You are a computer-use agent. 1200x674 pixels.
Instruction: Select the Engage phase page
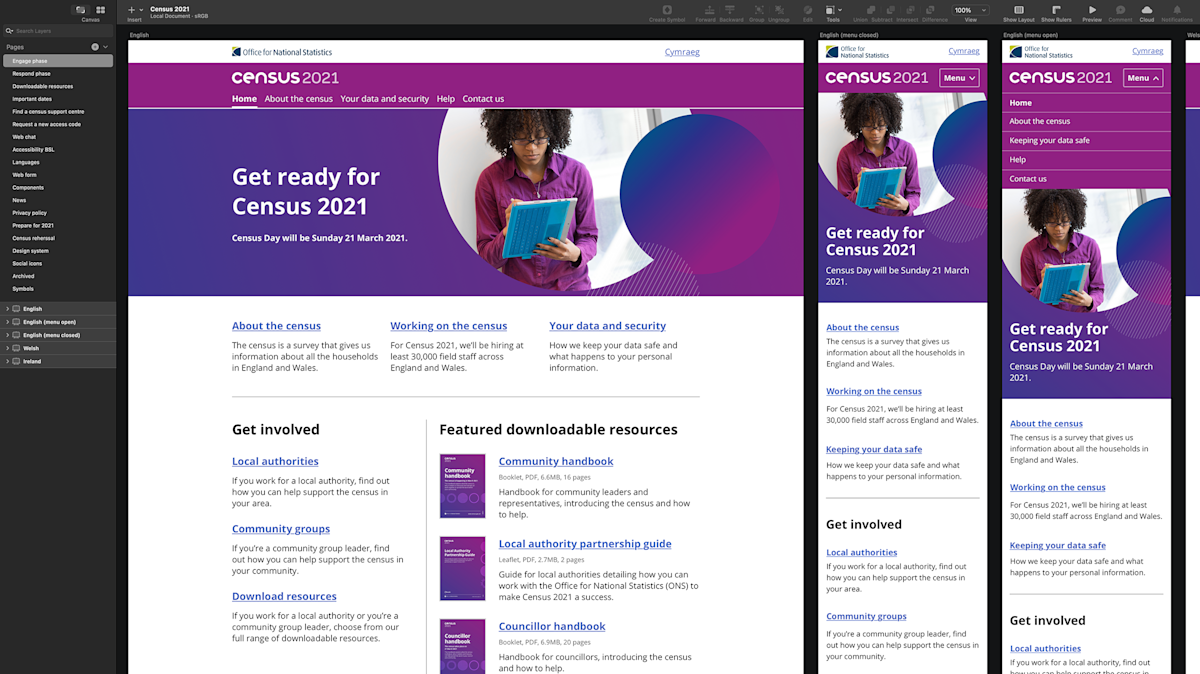coord(58,61)
